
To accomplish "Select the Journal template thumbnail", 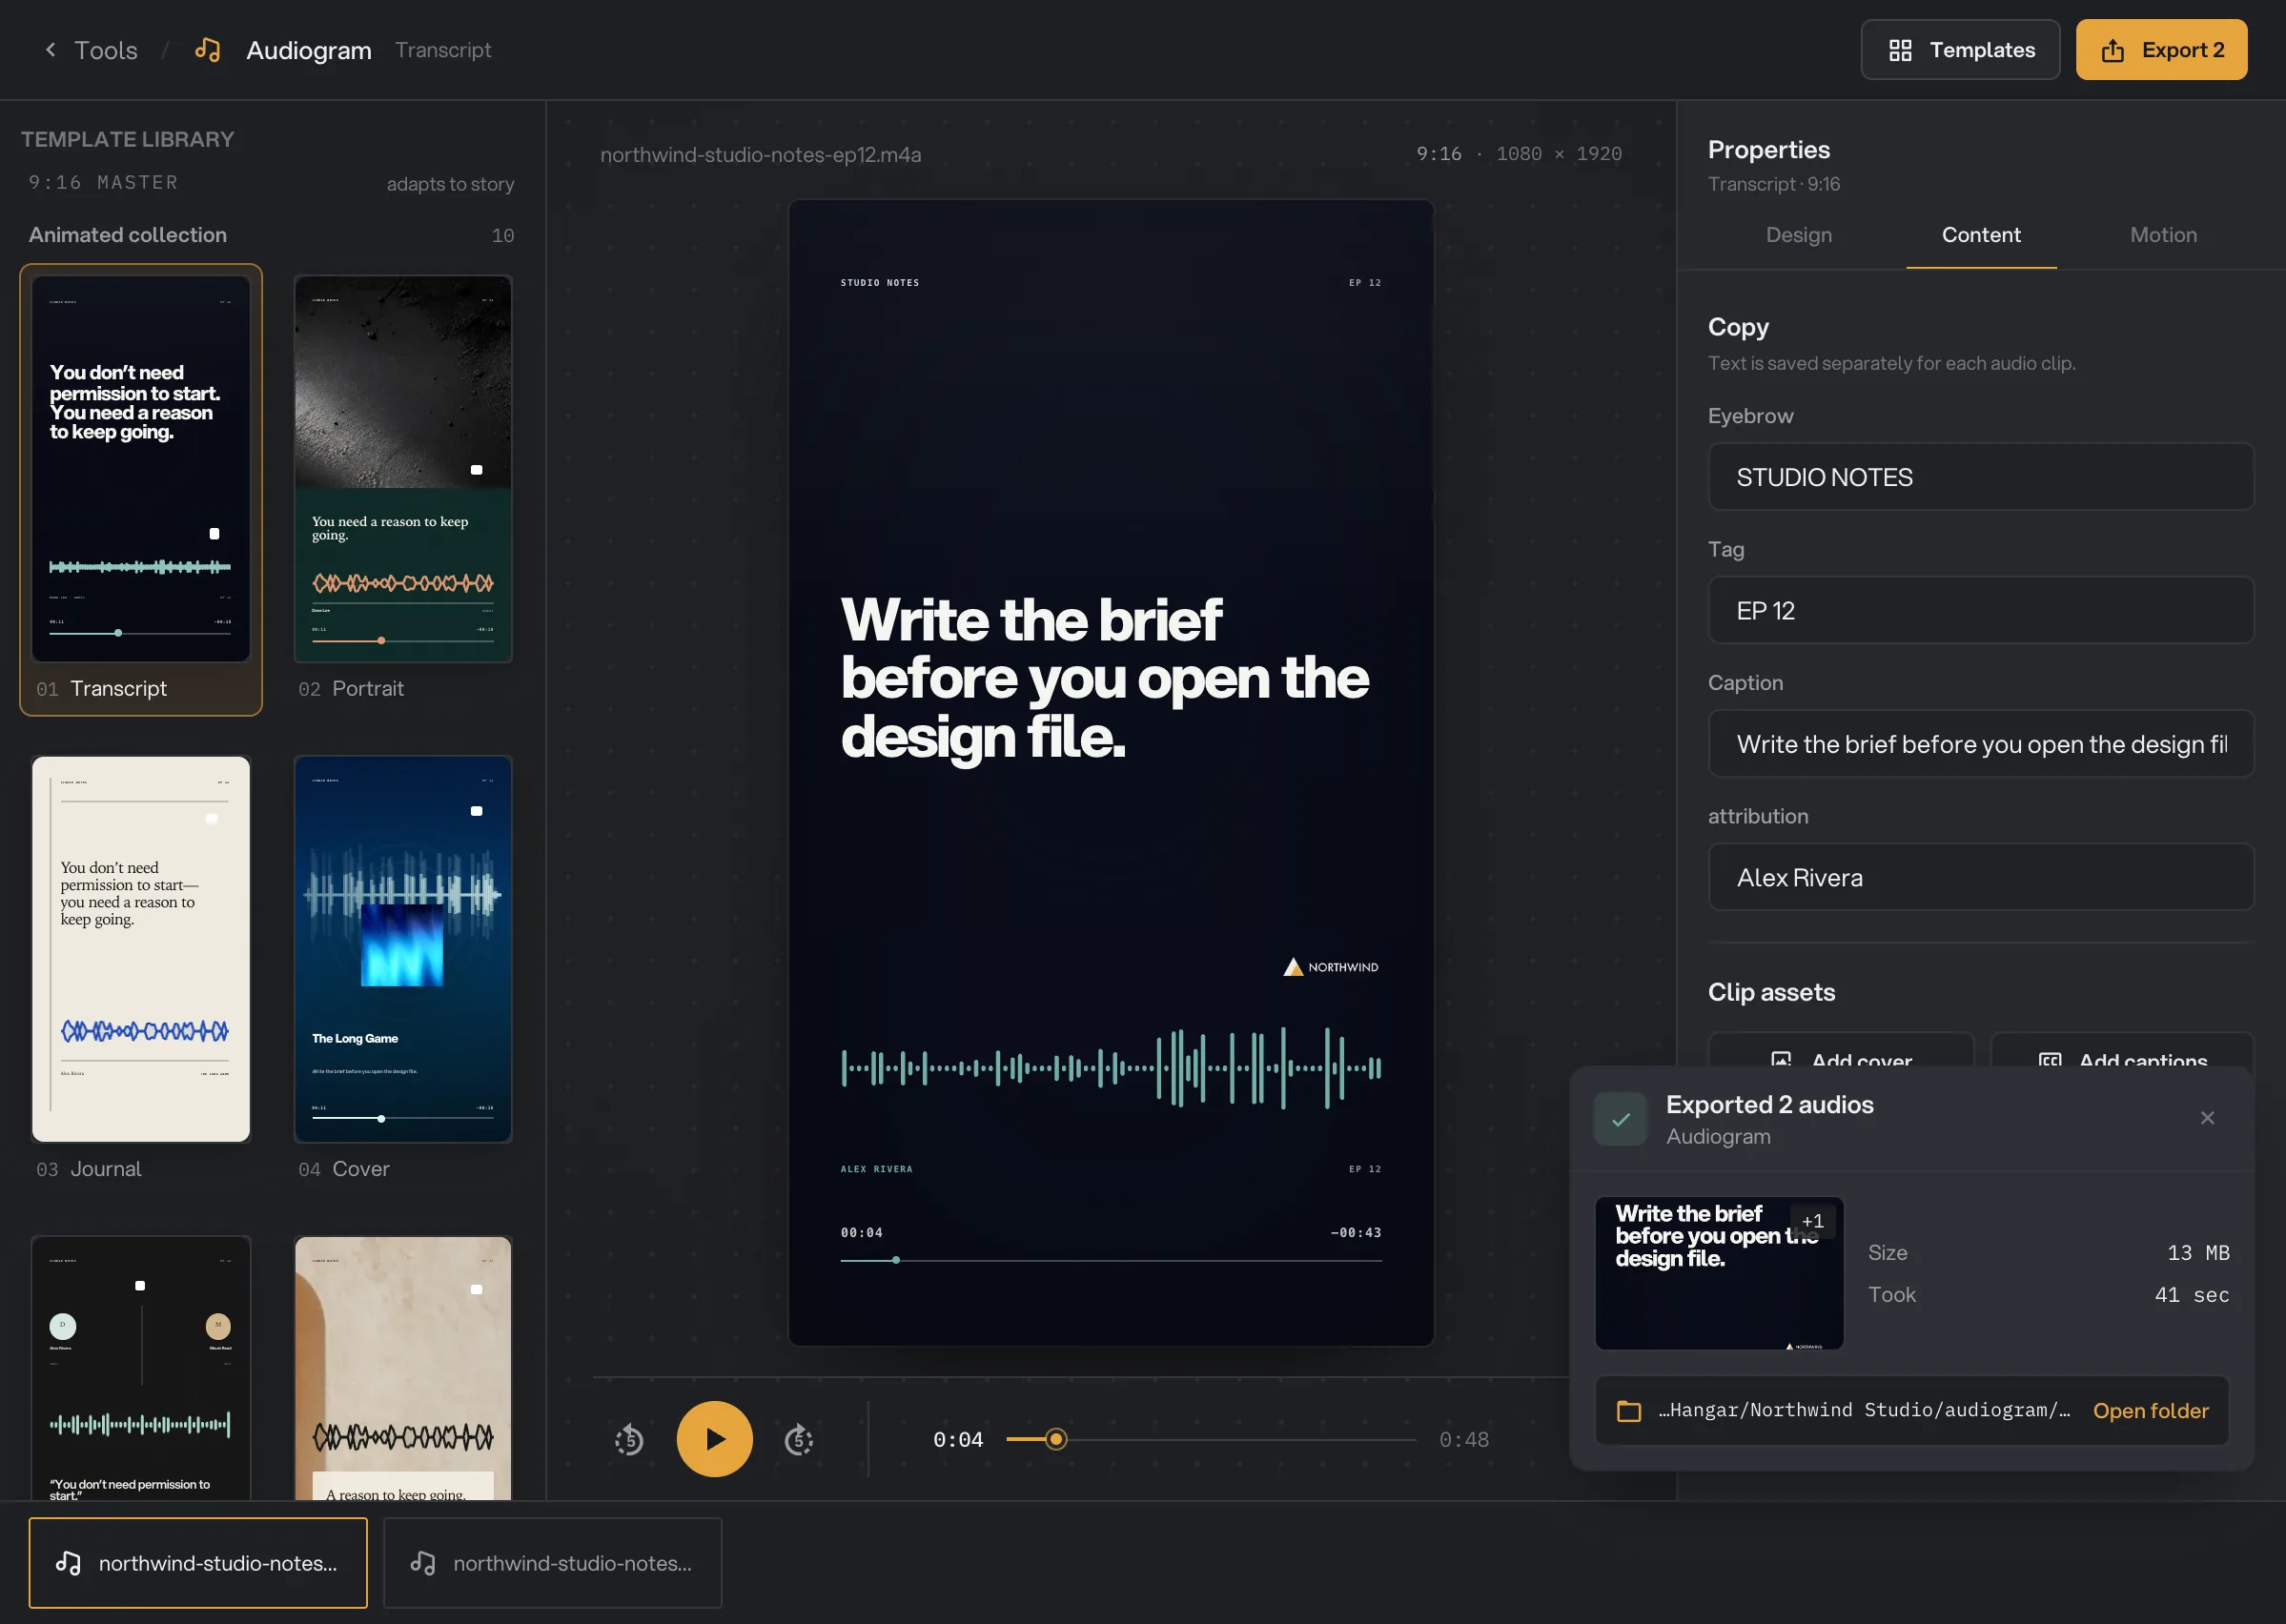I will 141,949.
